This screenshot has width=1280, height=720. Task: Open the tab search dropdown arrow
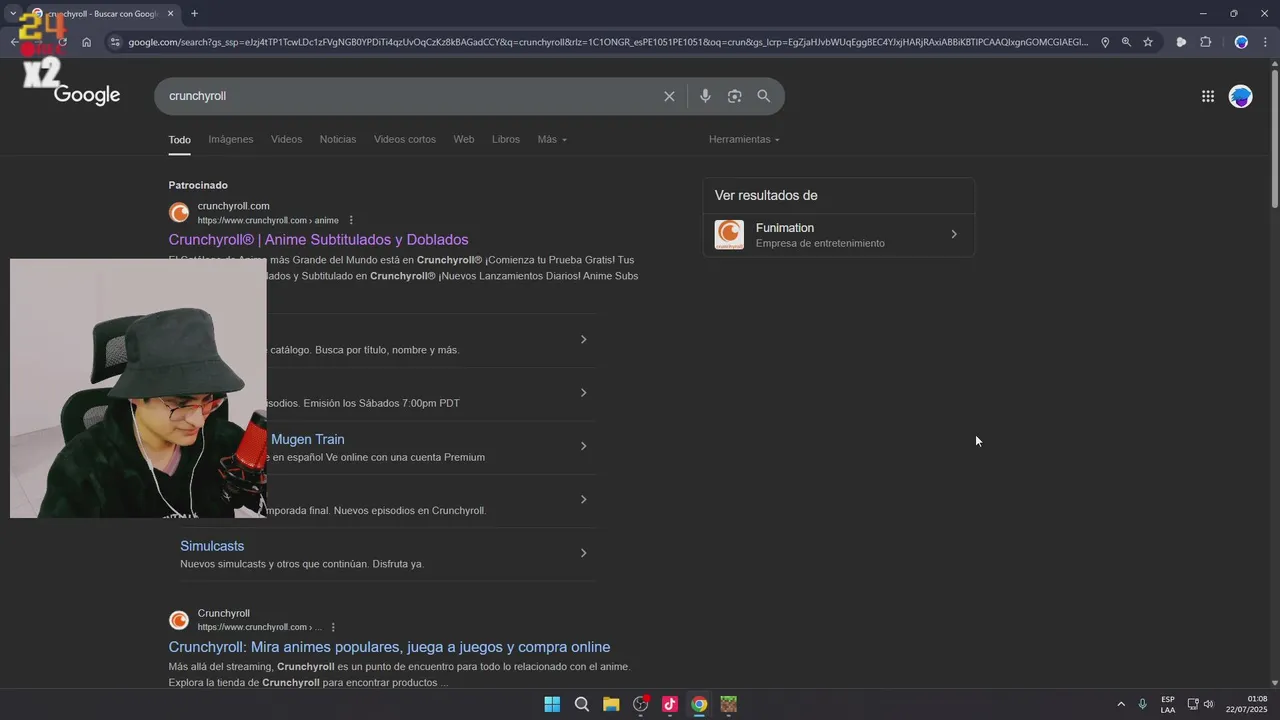coord(13,14)
